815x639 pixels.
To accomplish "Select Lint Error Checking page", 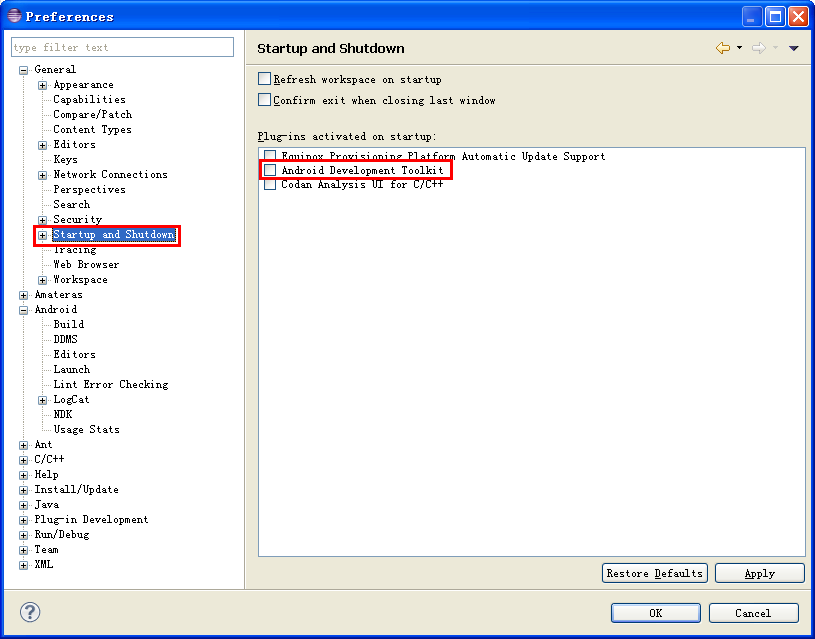I will tap(111, 384).
